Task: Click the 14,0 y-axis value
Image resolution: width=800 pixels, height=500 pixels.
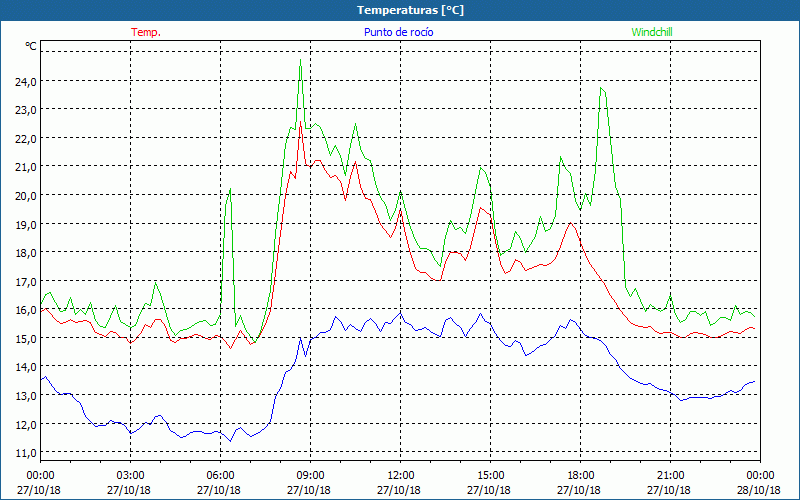Action: (26, 367)
